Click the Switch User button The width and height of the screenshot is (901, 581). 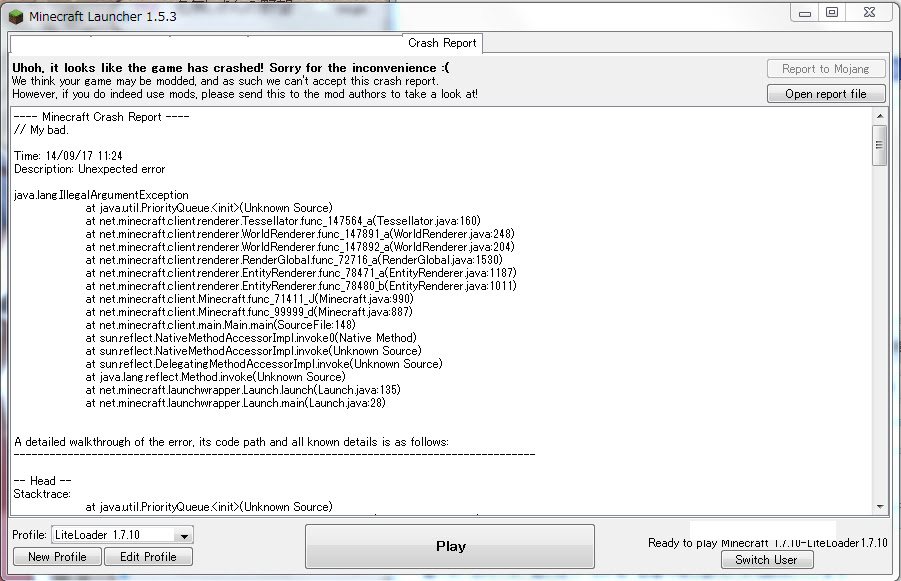(x=767, y=560)
